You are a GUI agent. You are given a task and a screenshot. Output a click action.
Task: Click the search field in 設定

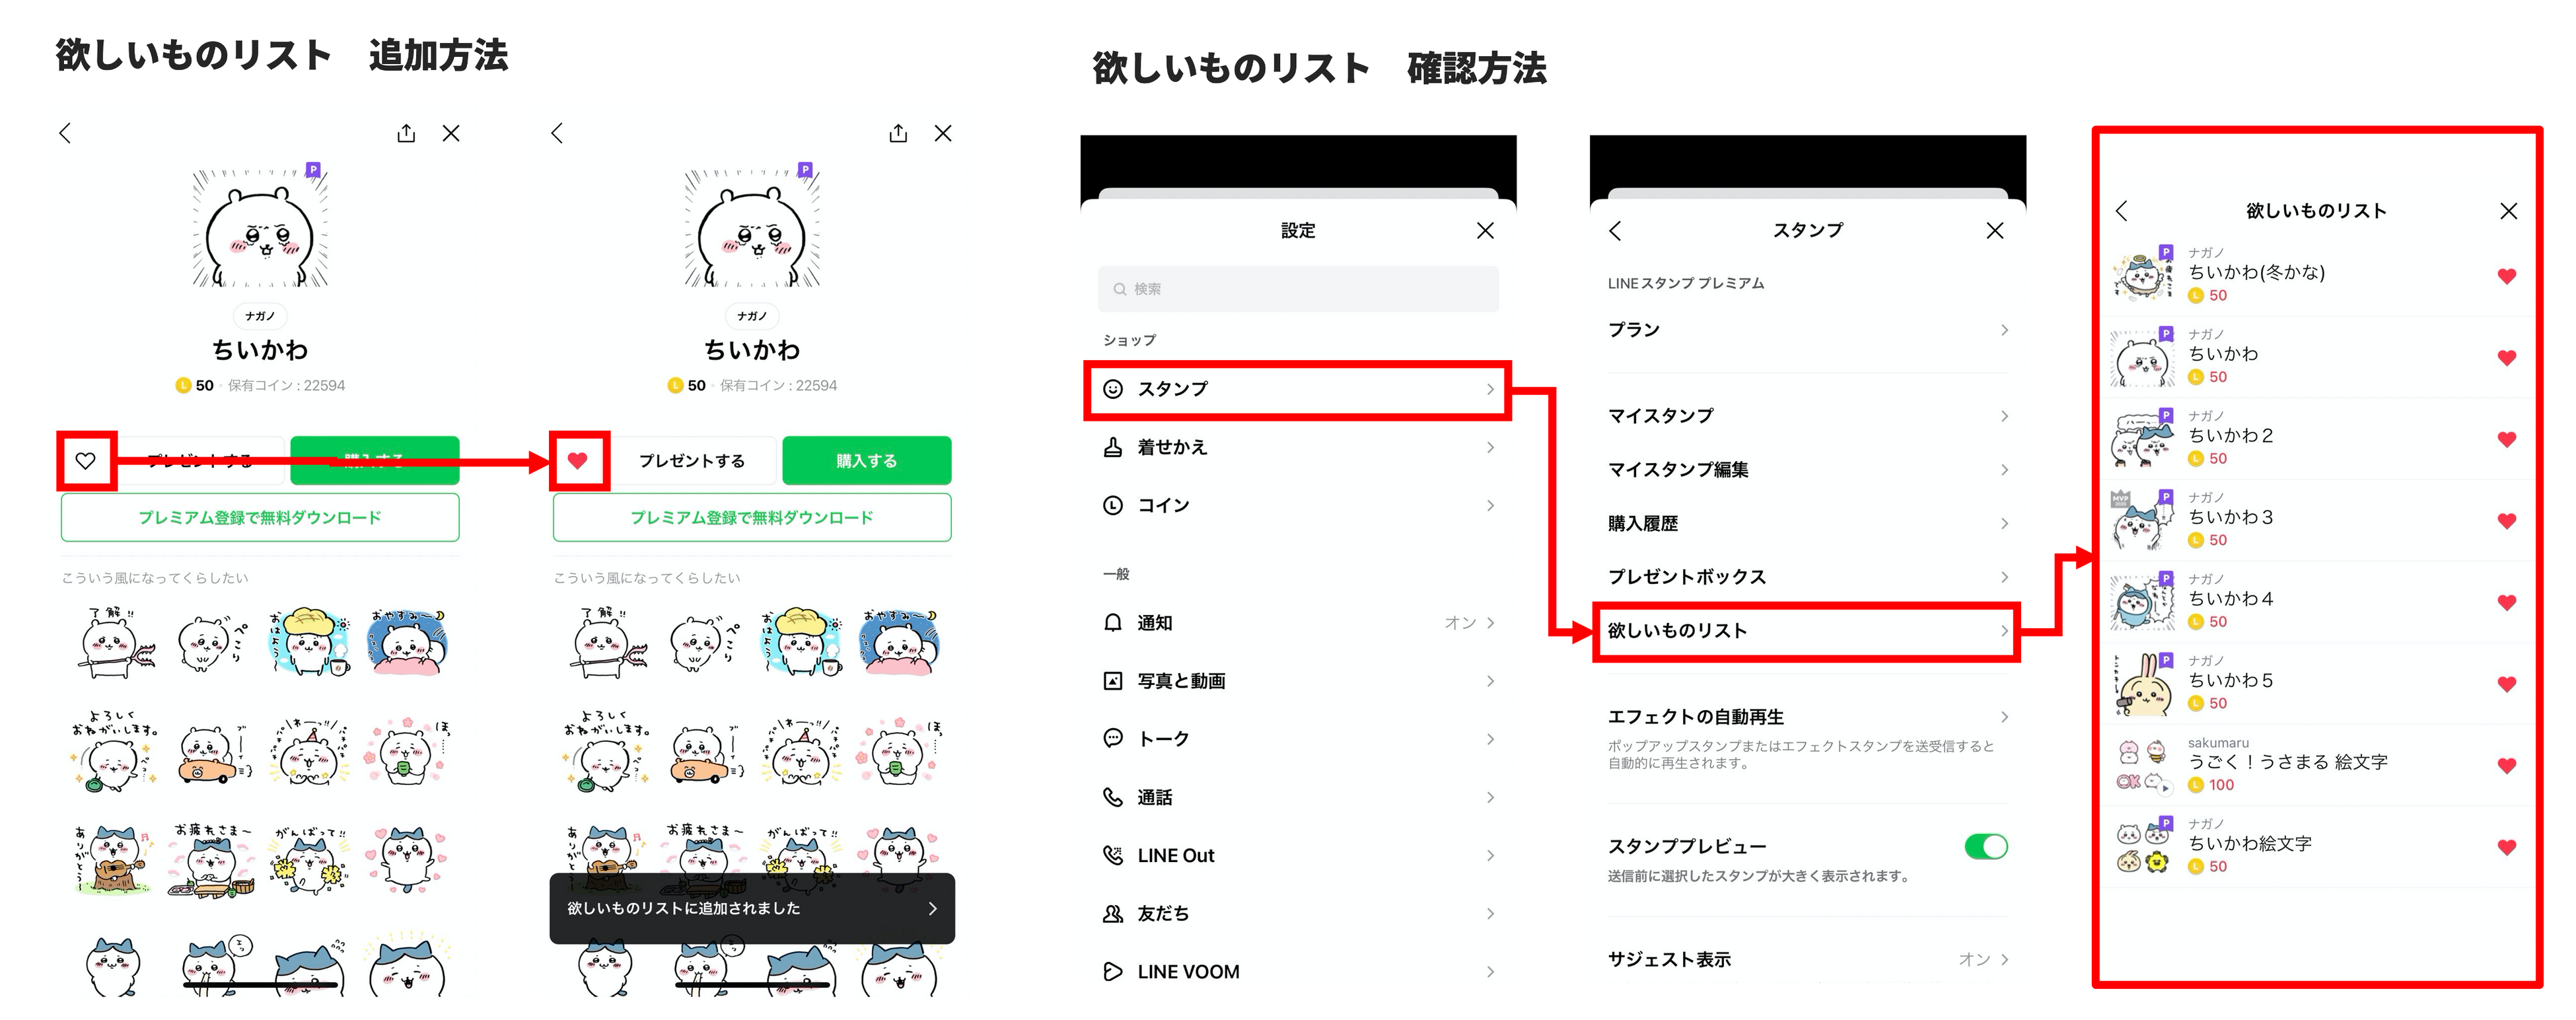pos(1298,289)
